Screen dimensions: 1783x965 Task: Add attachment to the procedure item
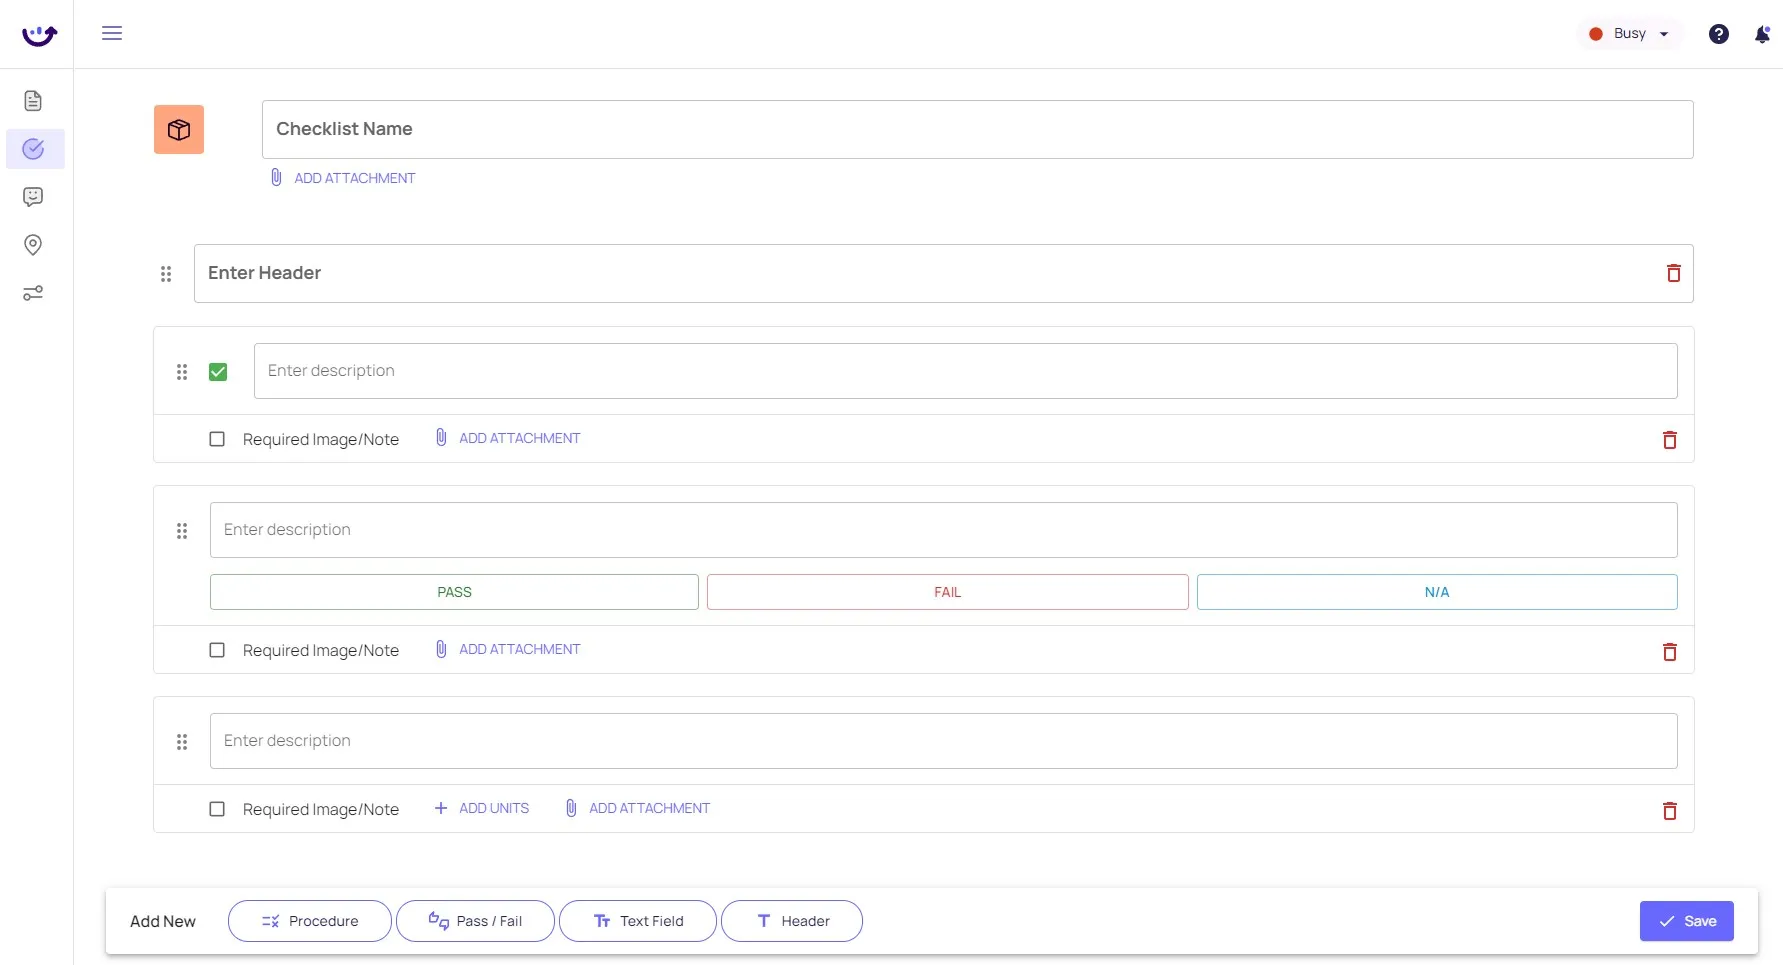click(x=508, y=438)
